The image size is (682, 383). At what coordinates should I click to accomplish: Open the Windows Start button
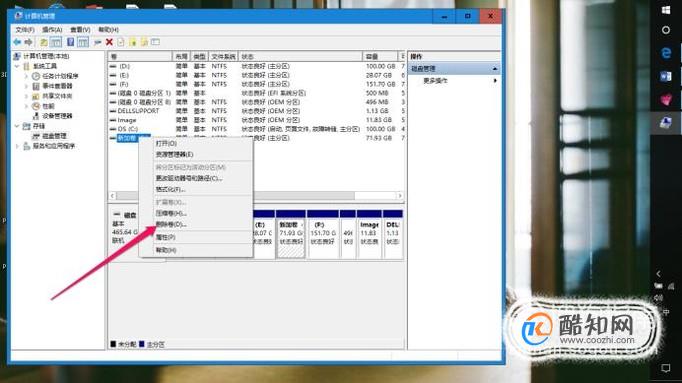[x=665, y=10]
